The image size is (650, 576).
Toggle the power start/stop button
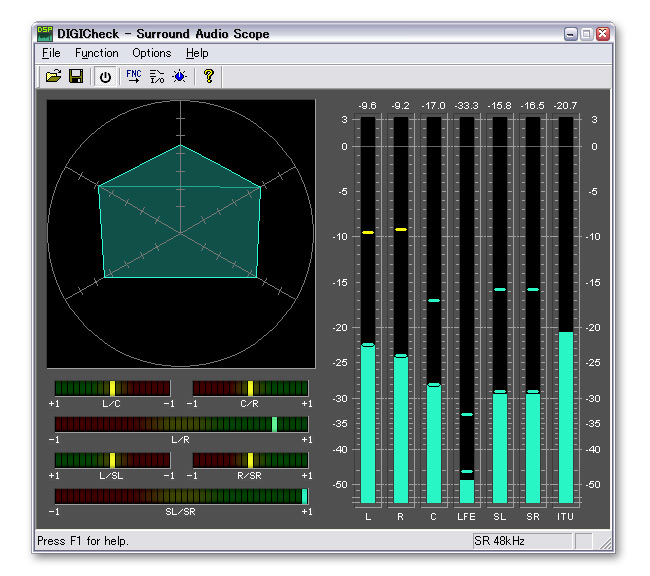click(x=105, y=76)
